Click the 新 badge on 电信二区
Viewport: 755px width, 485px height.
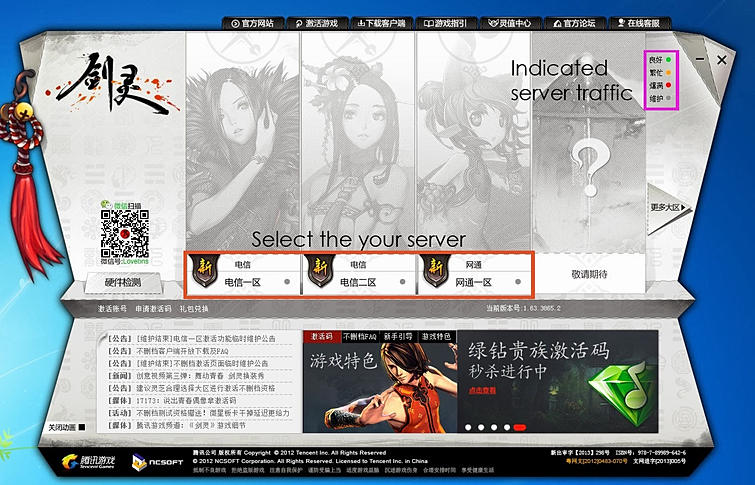coord(321,270)
